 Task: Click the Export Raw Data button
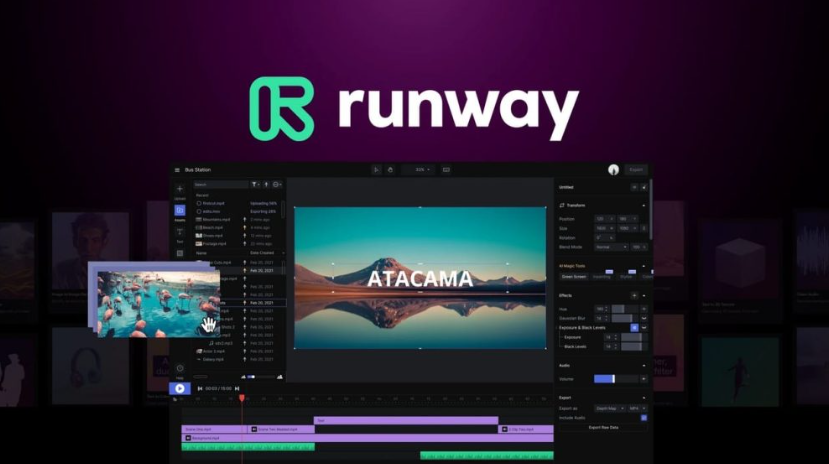[602, 428]
